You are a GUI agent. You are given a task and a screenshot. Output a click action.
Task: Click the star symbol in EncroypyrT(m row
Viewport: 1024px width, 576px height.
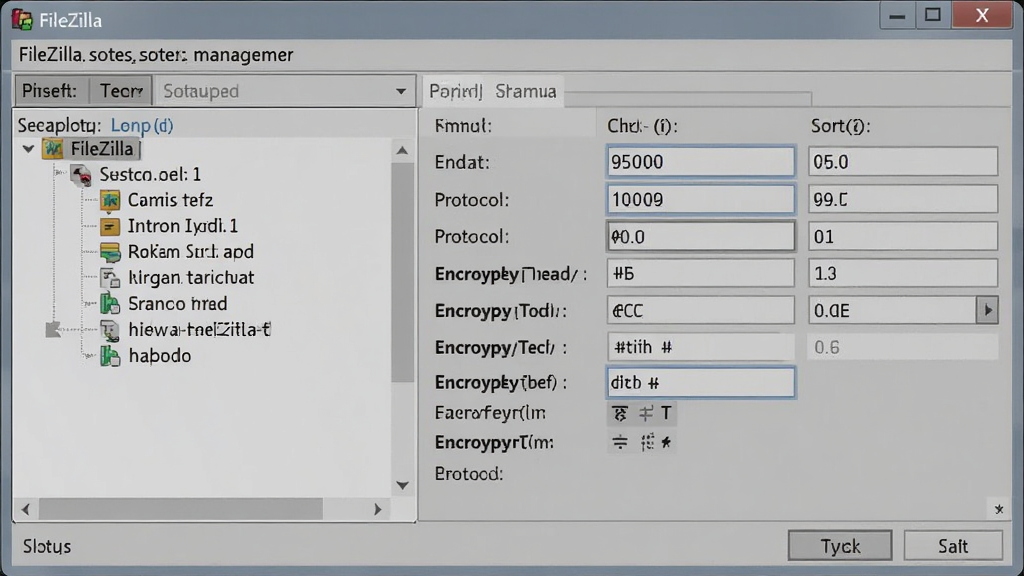665,443
